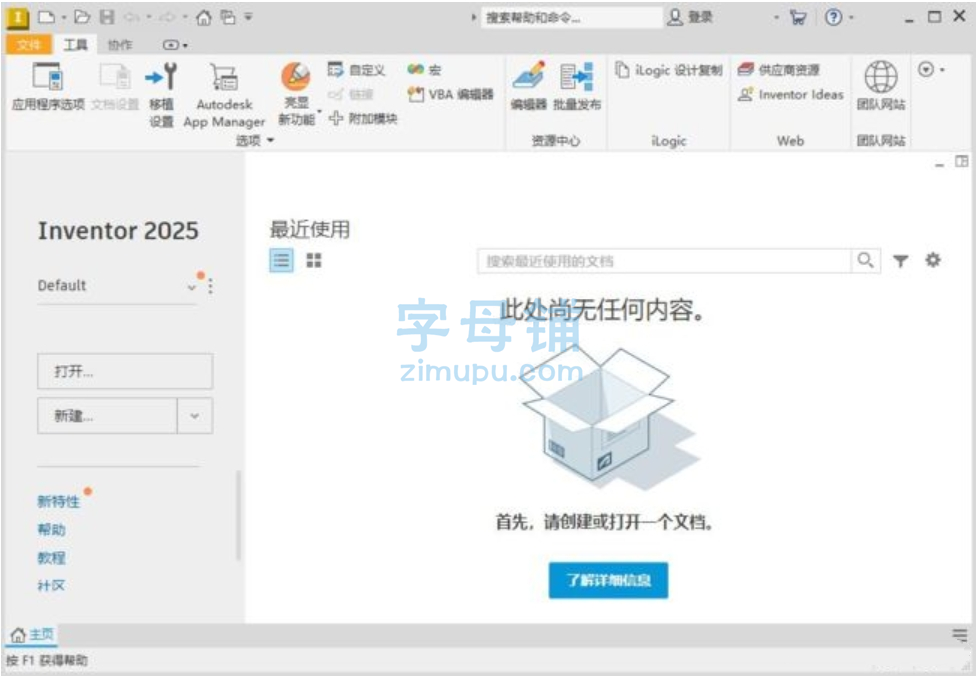Expand the 亮显新功能 dropdown arrow
This screenshot has width=977, height=676.
coord(320,112)
